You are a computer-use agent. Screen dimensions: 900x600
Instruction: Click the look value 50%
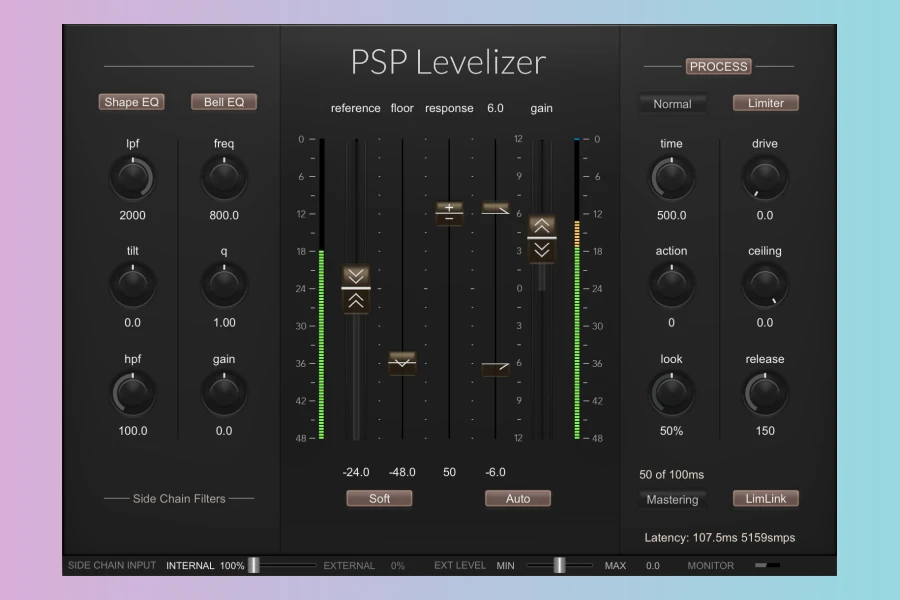tap(672, 431)
